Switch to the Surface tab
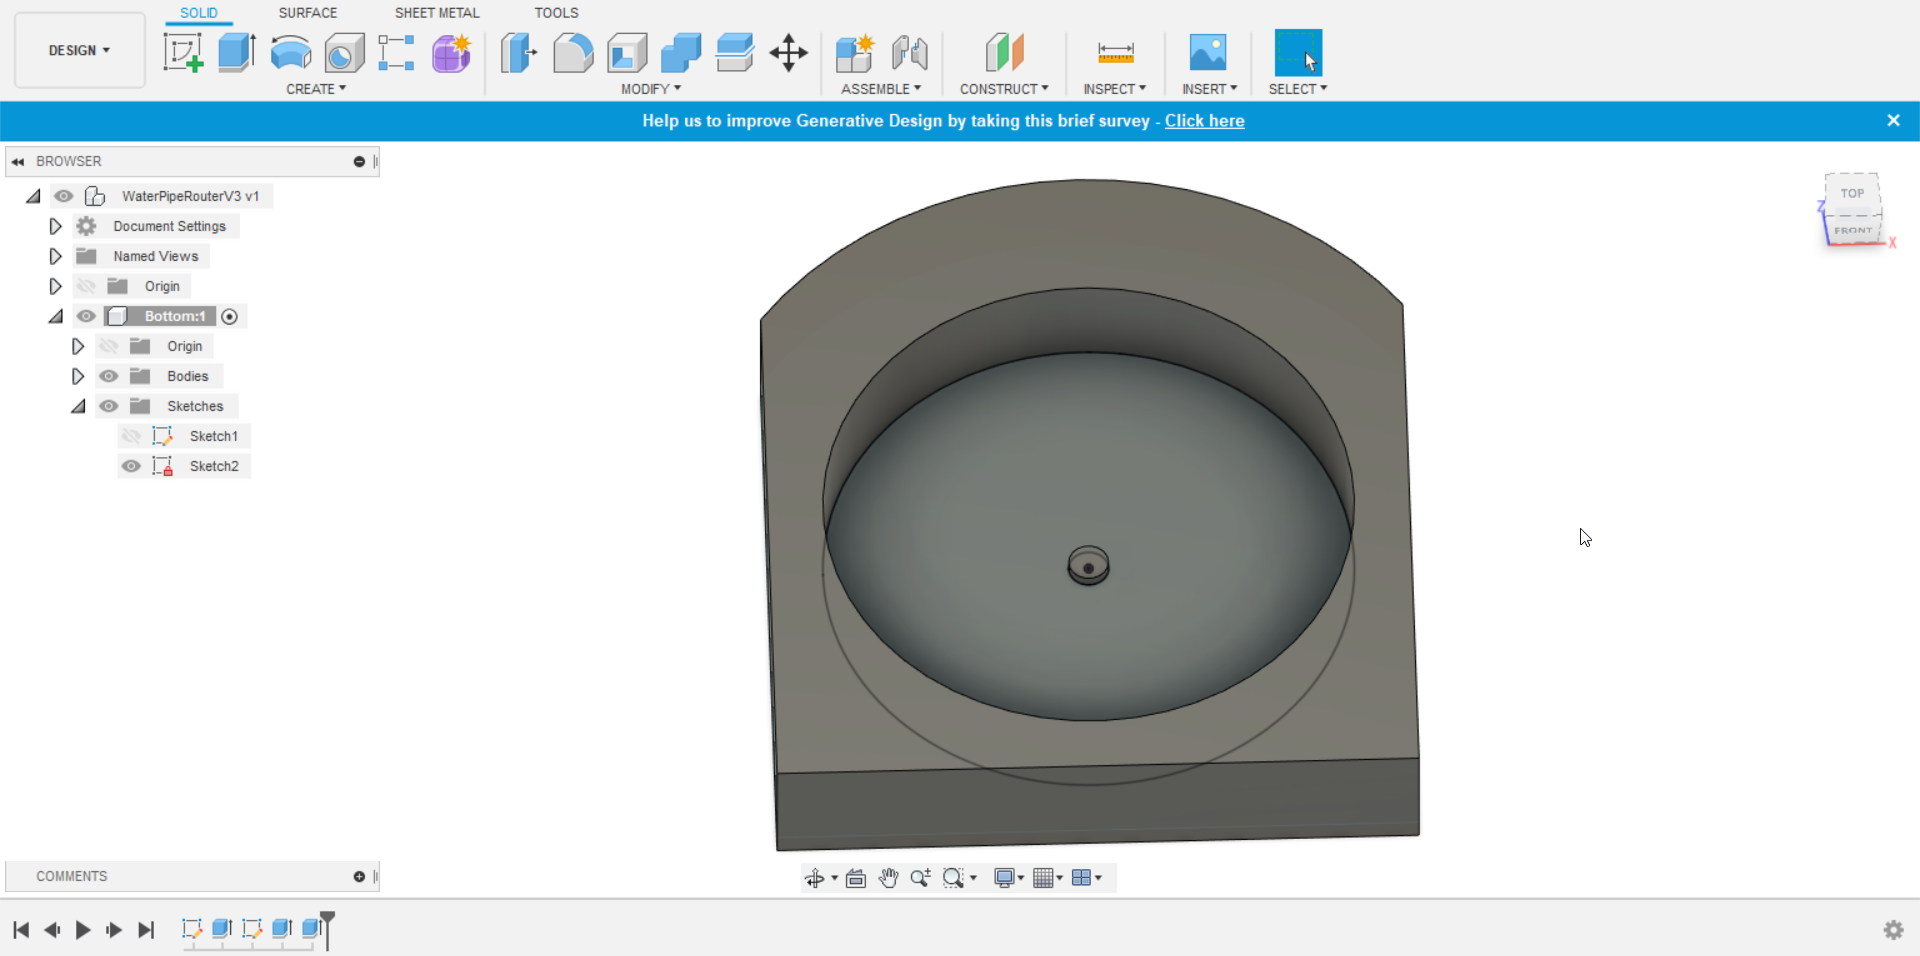The image size is (1920, 956). [x=307, y=13]
